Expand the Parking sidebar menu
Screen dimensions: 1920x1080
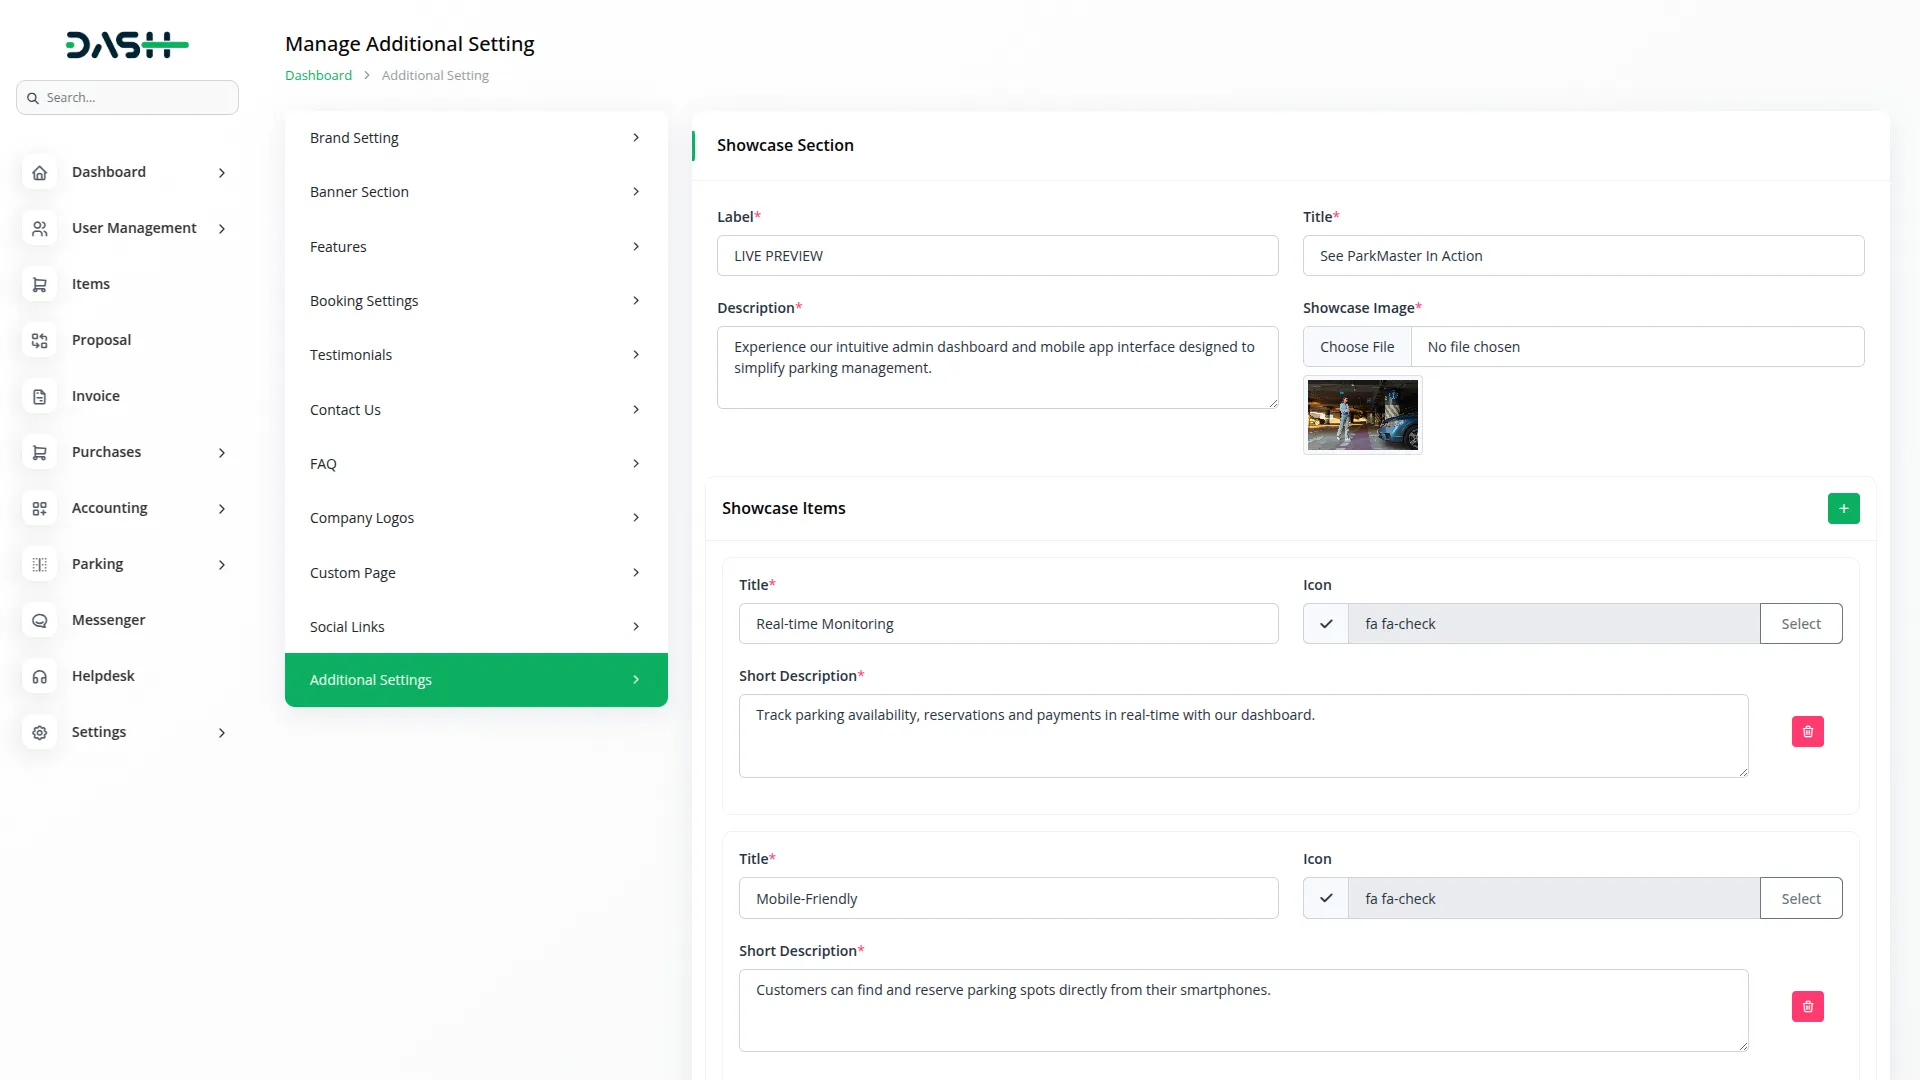(222, 565)
